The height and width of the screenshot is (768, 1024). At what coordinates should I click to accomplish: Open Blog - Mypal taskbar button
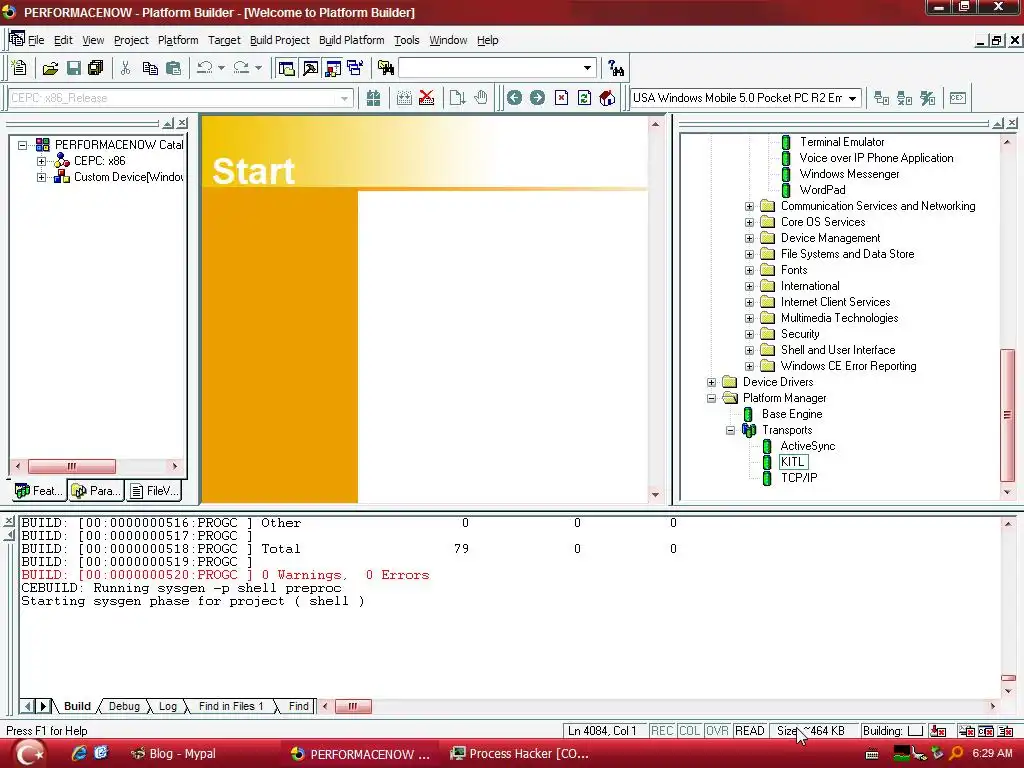[174, 754]
